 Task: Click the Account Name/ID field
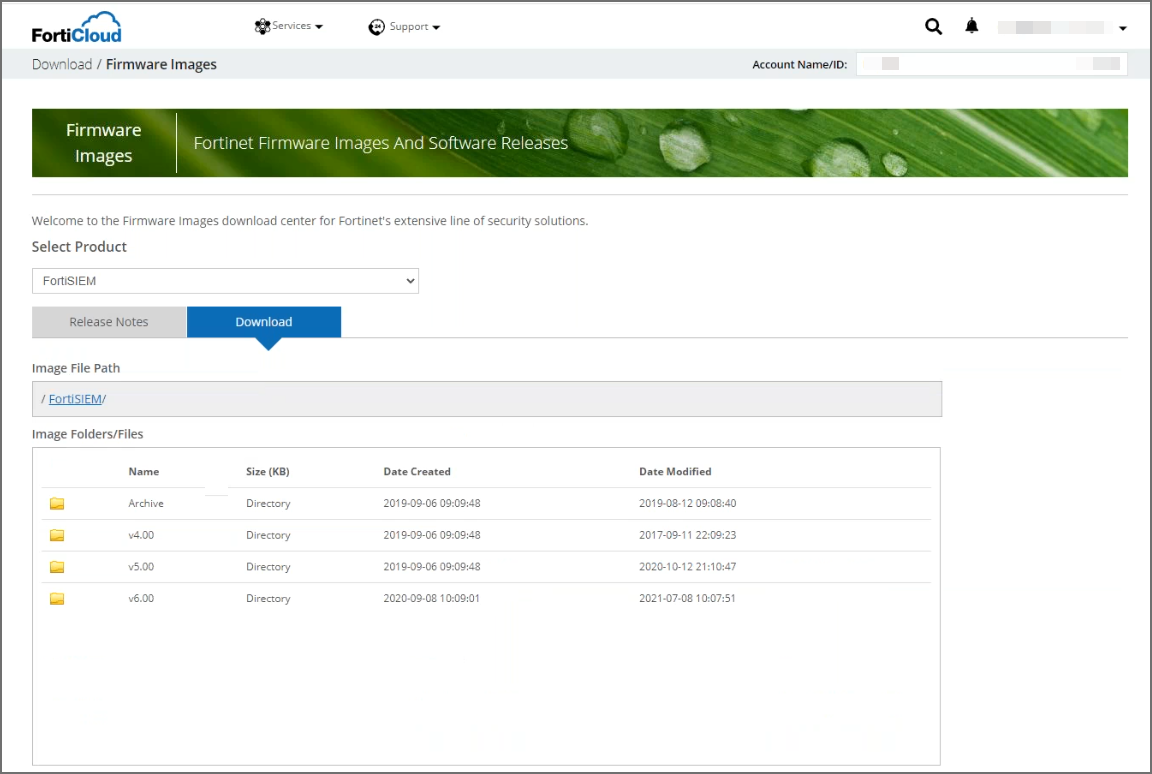click(991, 64)
